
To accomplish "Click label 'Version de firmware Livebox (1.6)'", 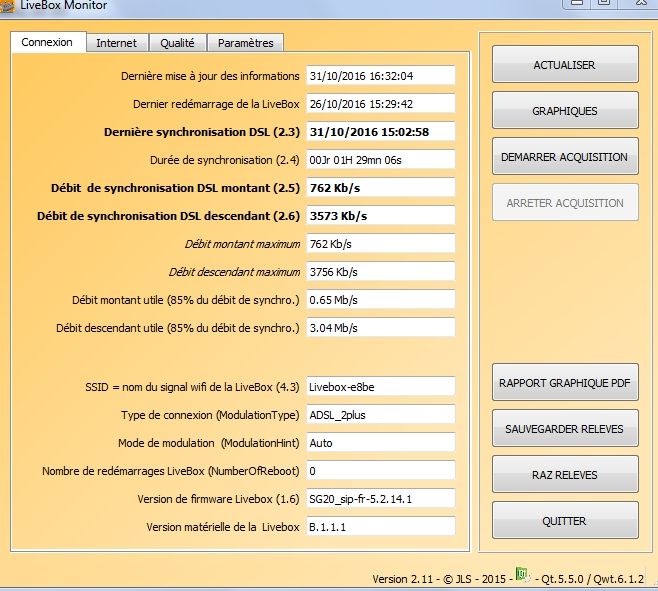I will (218, 499).
